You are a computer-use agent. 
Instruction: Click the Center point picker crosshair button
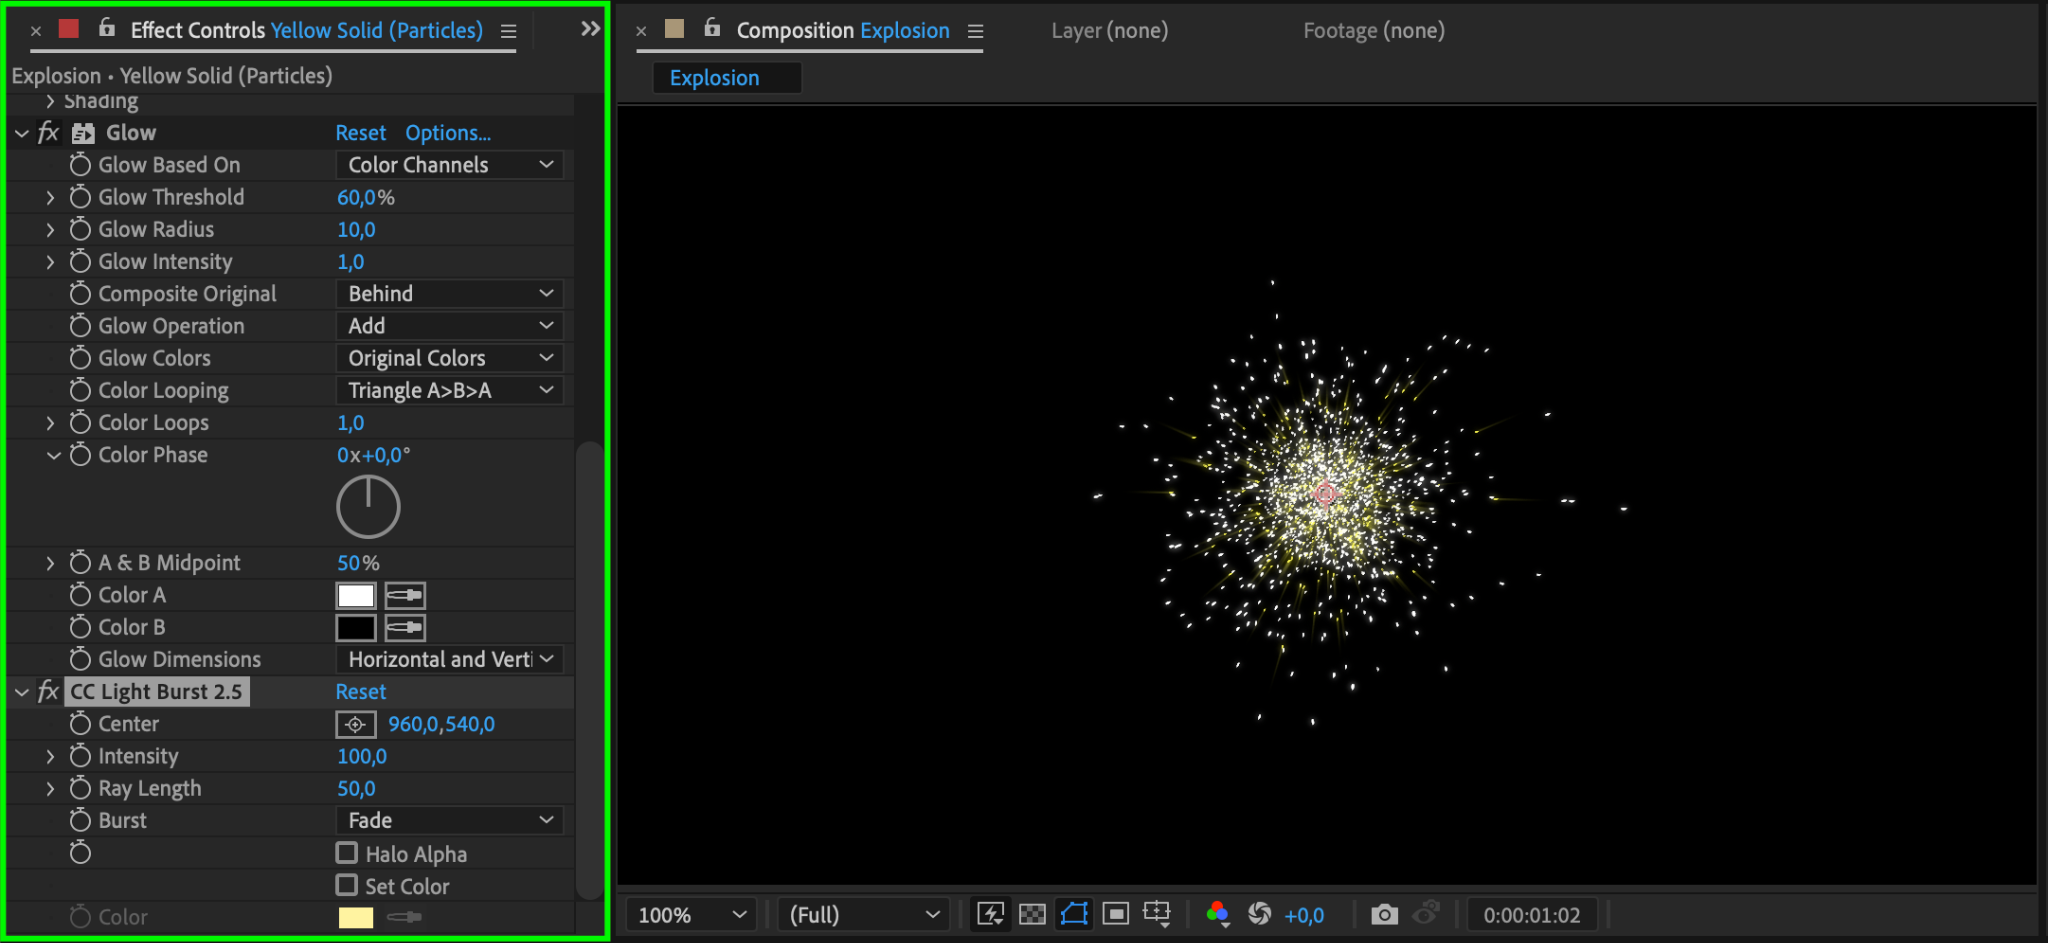click(x=356, y=724)
